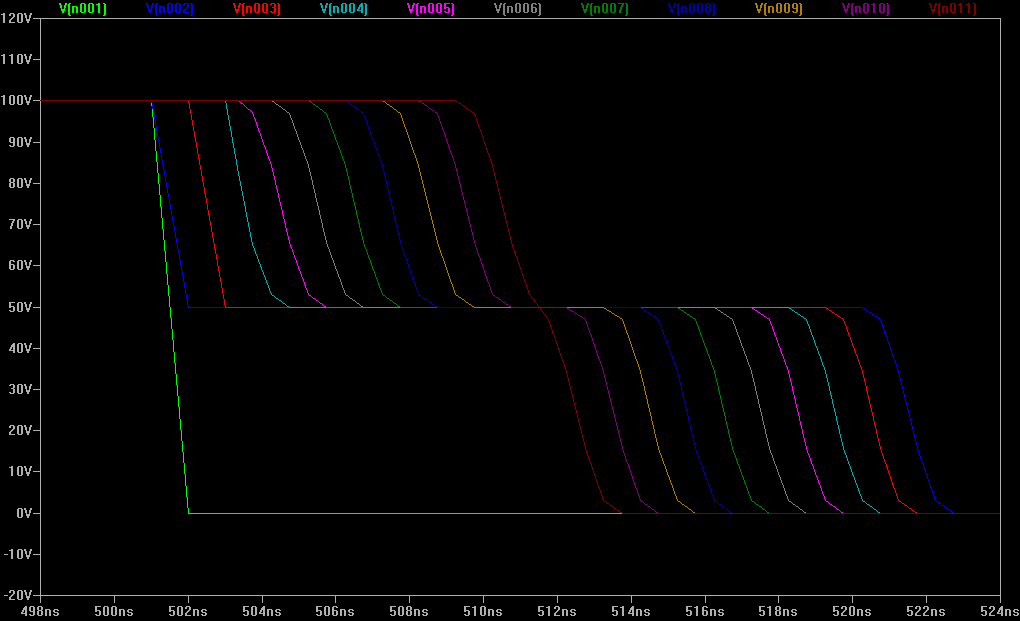
Task: Click the 510ns time axis label
Action: (x=483, y=611)
